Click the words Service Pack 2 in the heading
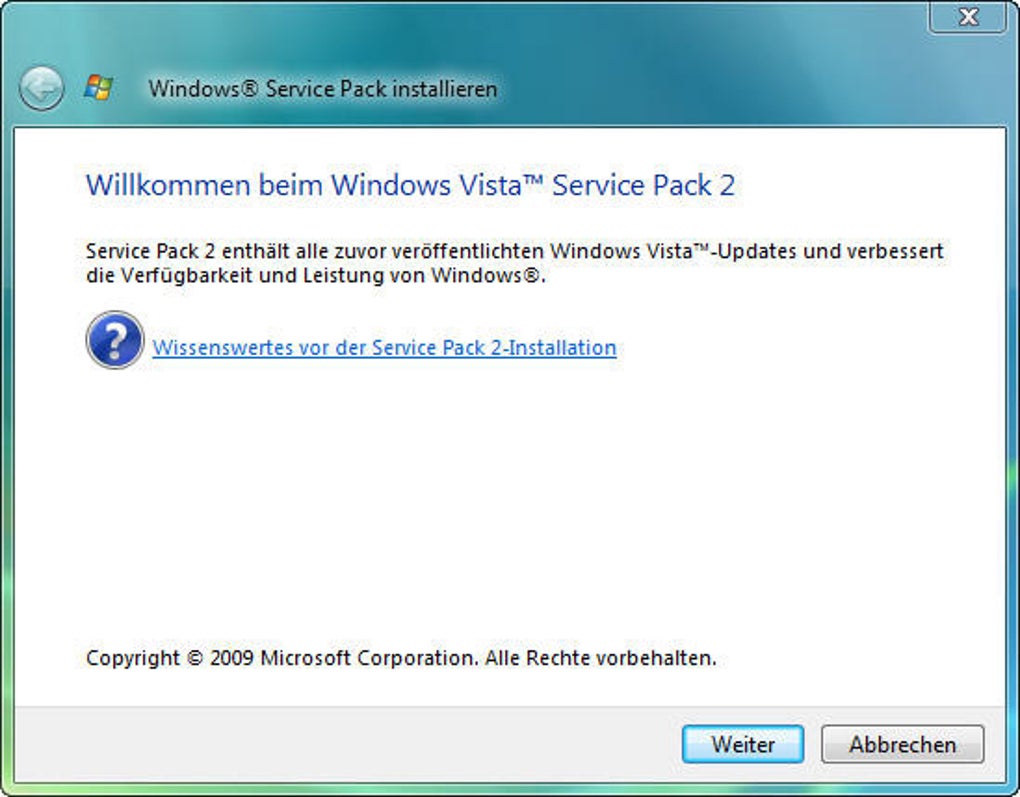 click(643, 185)
